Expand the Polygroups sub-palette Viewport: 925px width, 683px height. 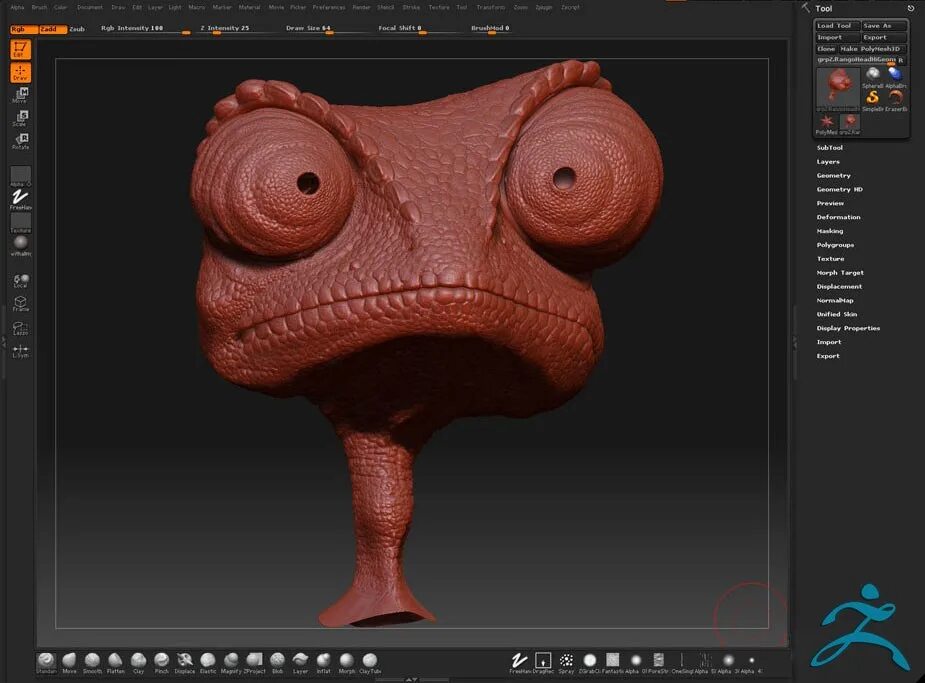(835, 245)
